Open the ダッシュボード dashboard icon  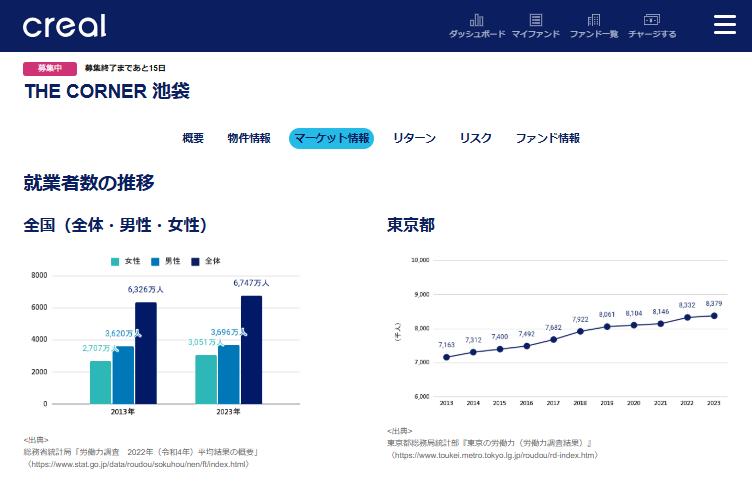point(477,25)
